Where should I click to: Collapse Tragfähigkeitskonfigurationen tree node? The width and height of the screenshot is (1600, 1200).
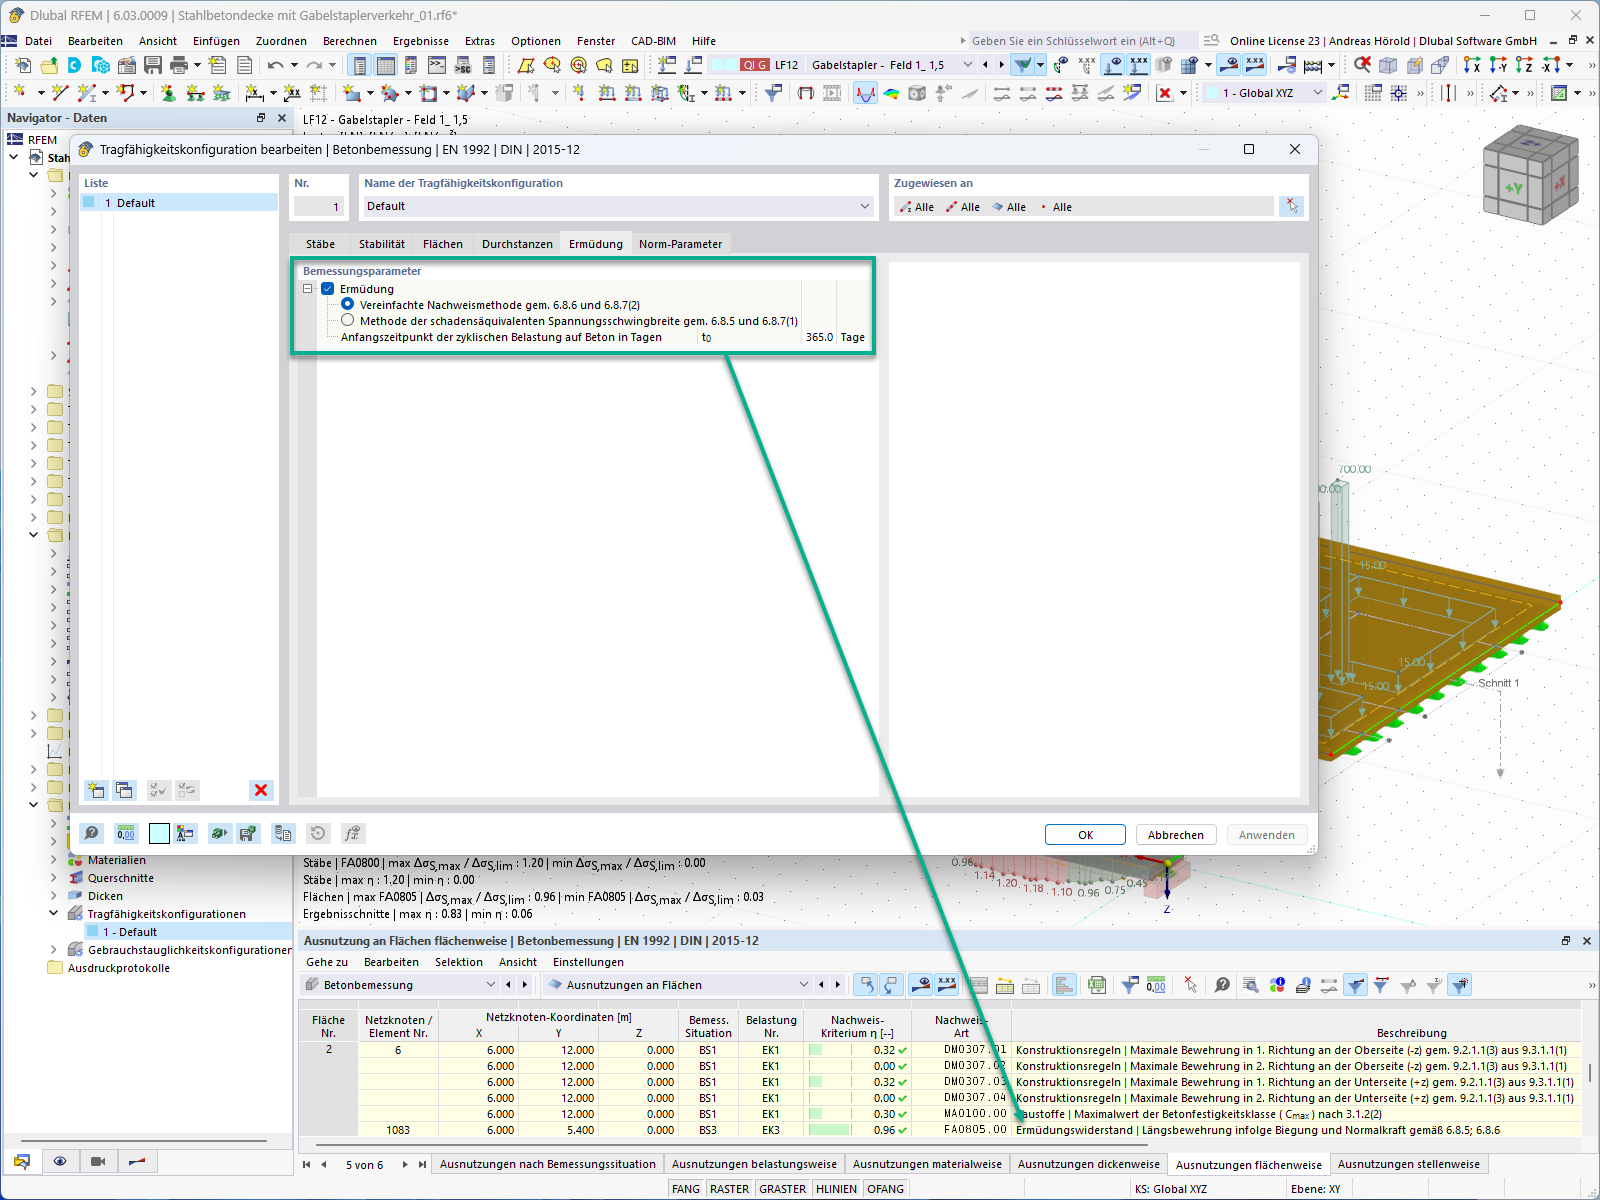pos(54,913)
